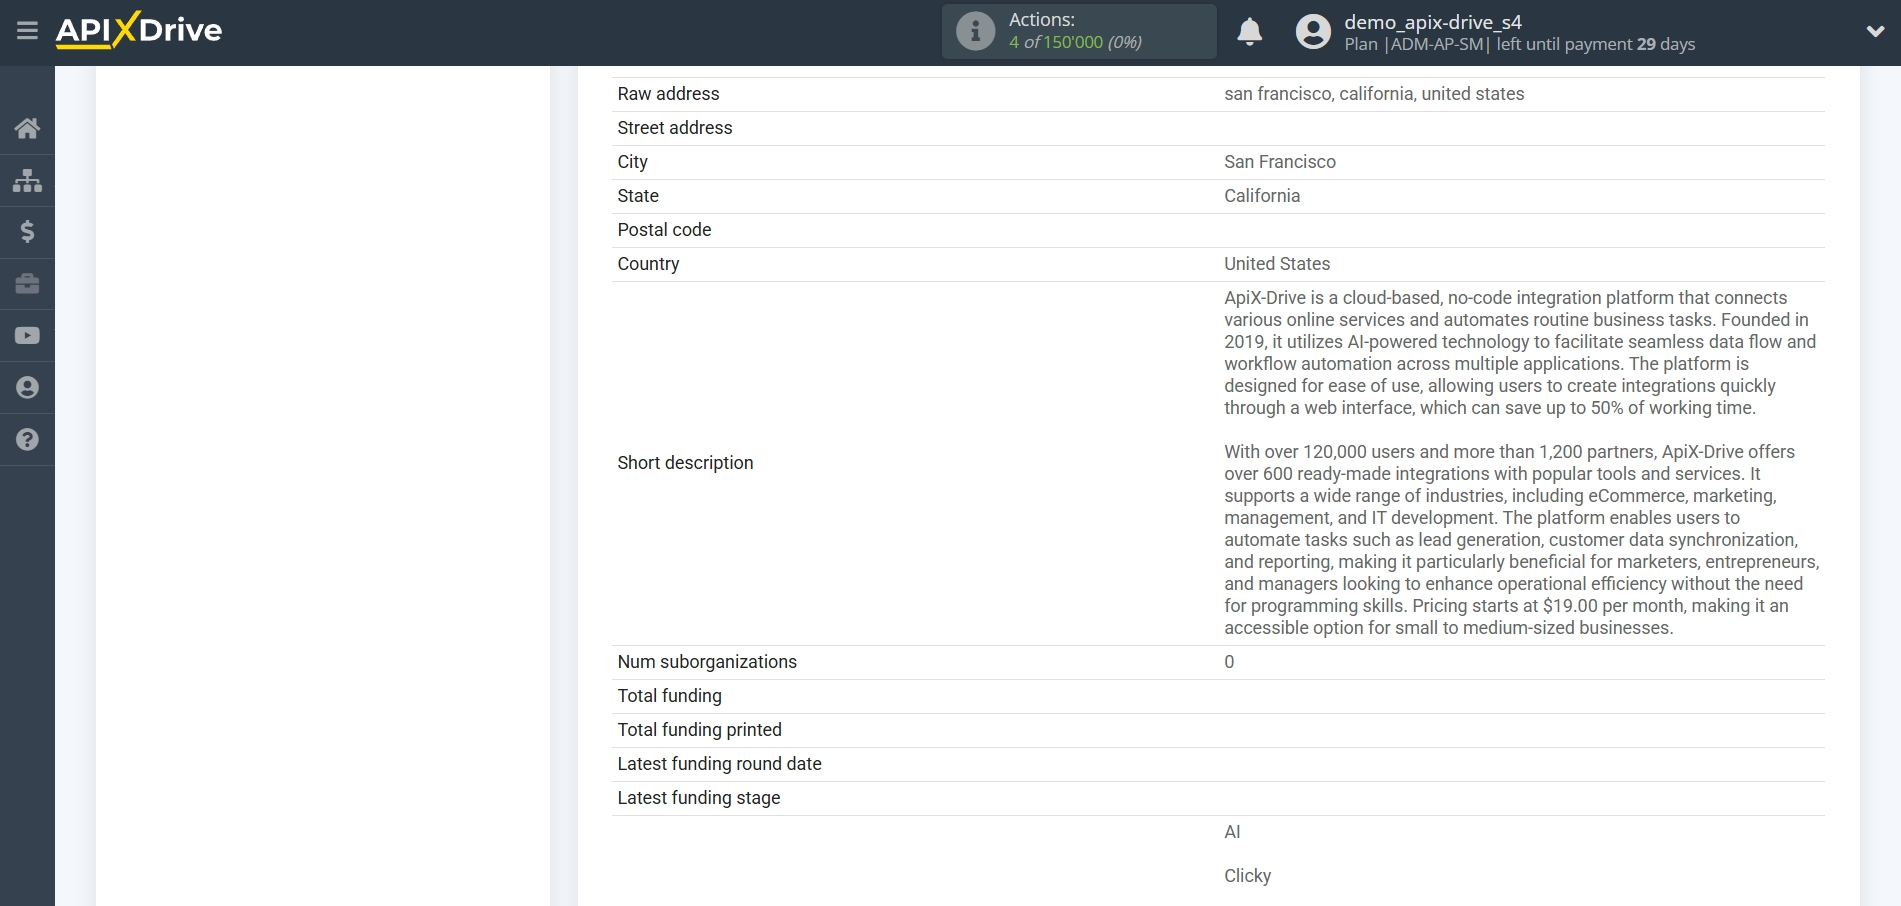The width and height of the screenshot is (1901, 906).
Task: Open the YouTube channel icon in sidebar
Action: (x=27, y=336)
